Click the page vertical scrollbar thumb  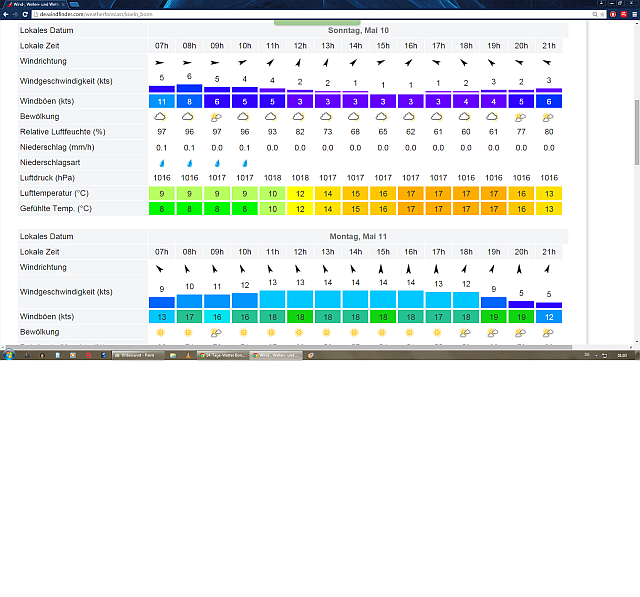(636, 130)
